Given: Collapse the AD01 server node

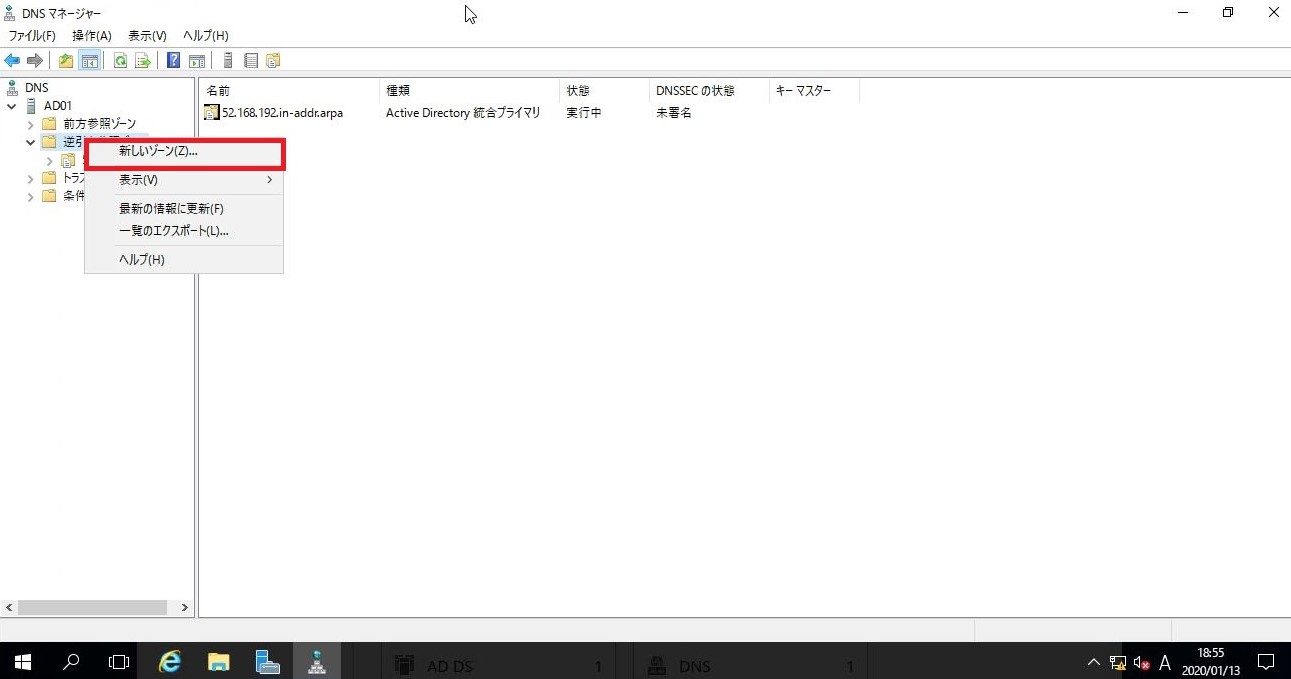Looking at the screenshot, I should 12,106.
